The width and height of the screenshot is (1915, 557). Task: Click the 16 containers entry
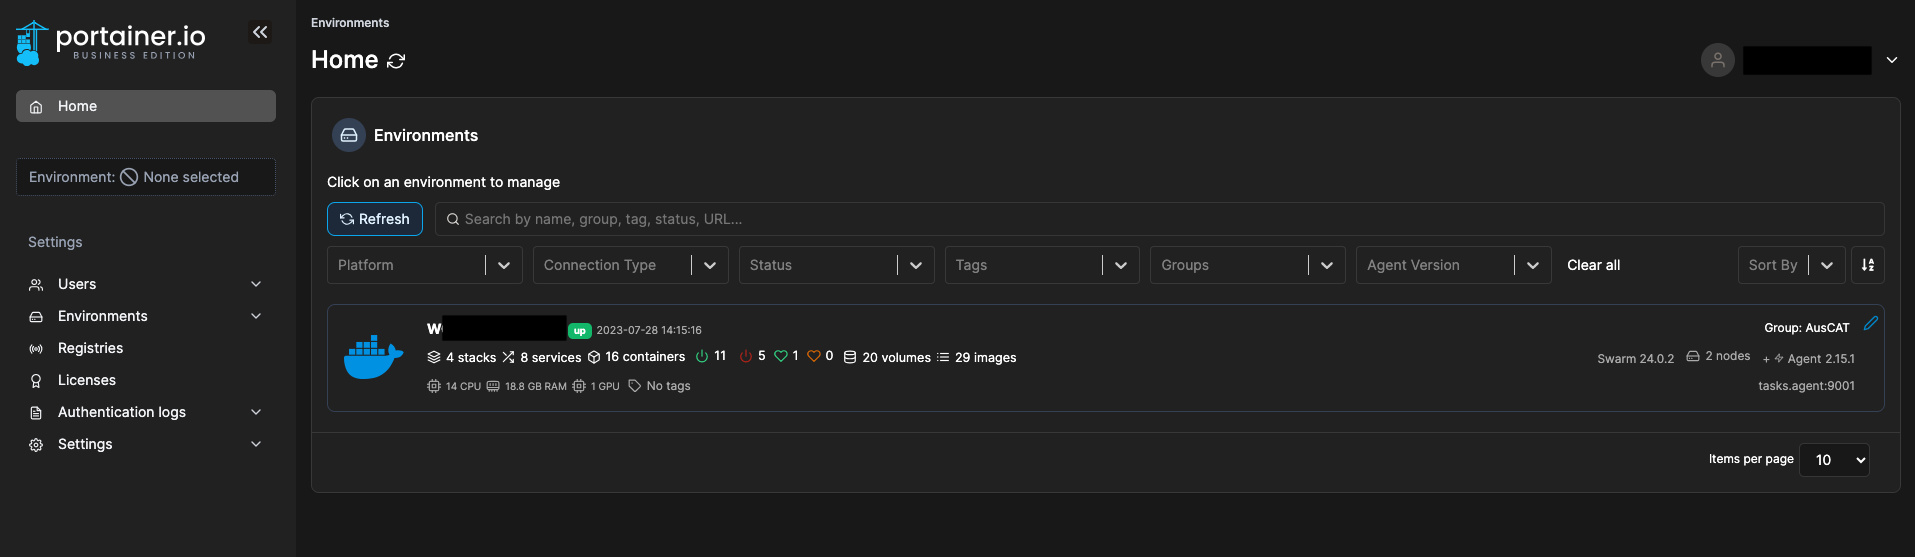tap(636, 357)
